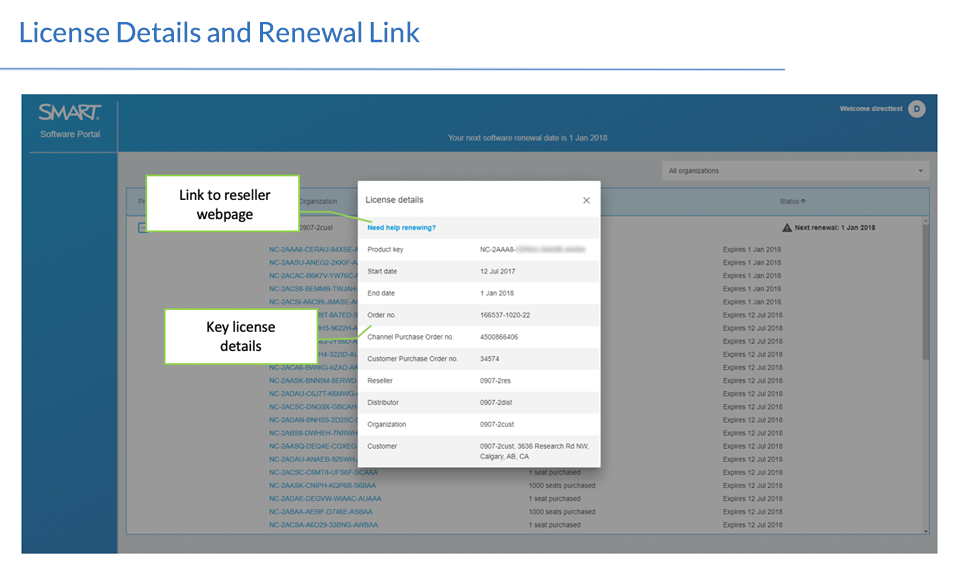Click channel purchase order 4500866406
Viewport: 960px width, 580px height.
coord(499,337)
